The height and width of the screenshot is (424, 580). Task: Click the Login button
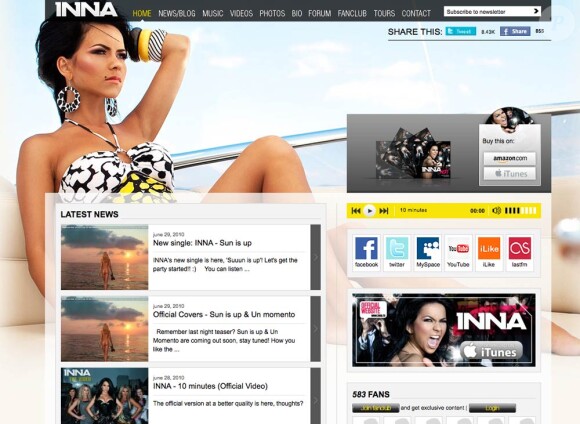(x=492, y=408)
